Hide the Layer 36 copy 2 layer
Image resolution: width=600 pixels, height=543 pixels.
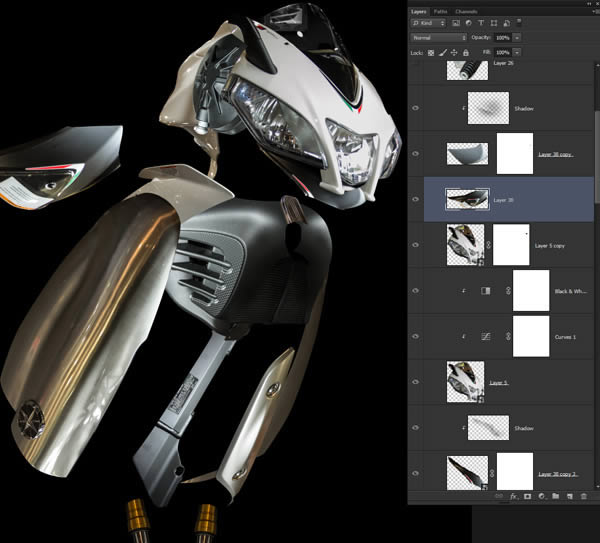pos(416,473)
